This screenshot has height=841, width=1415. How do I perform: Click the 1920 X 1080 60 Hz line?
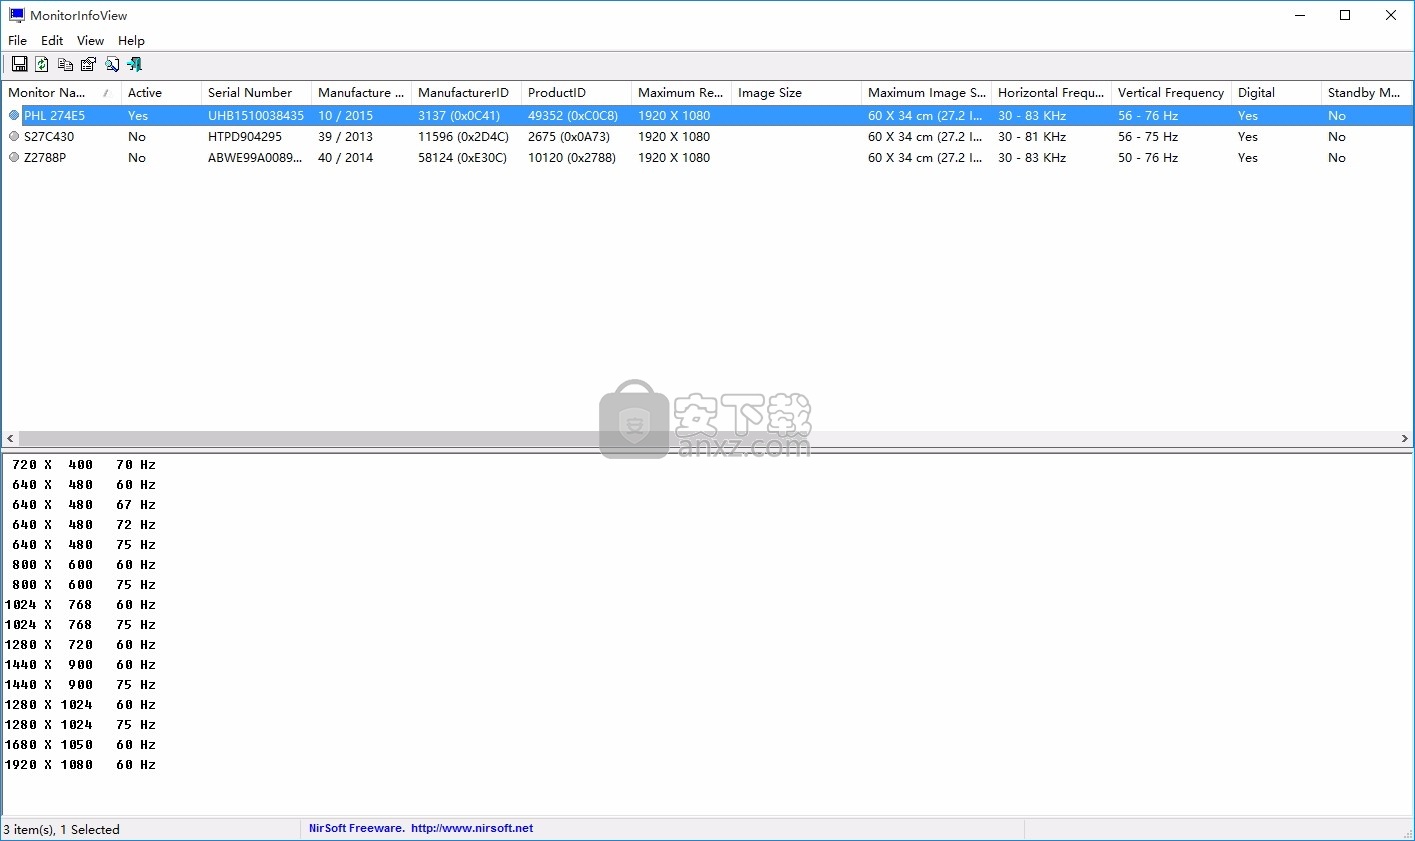pos(81,765)
